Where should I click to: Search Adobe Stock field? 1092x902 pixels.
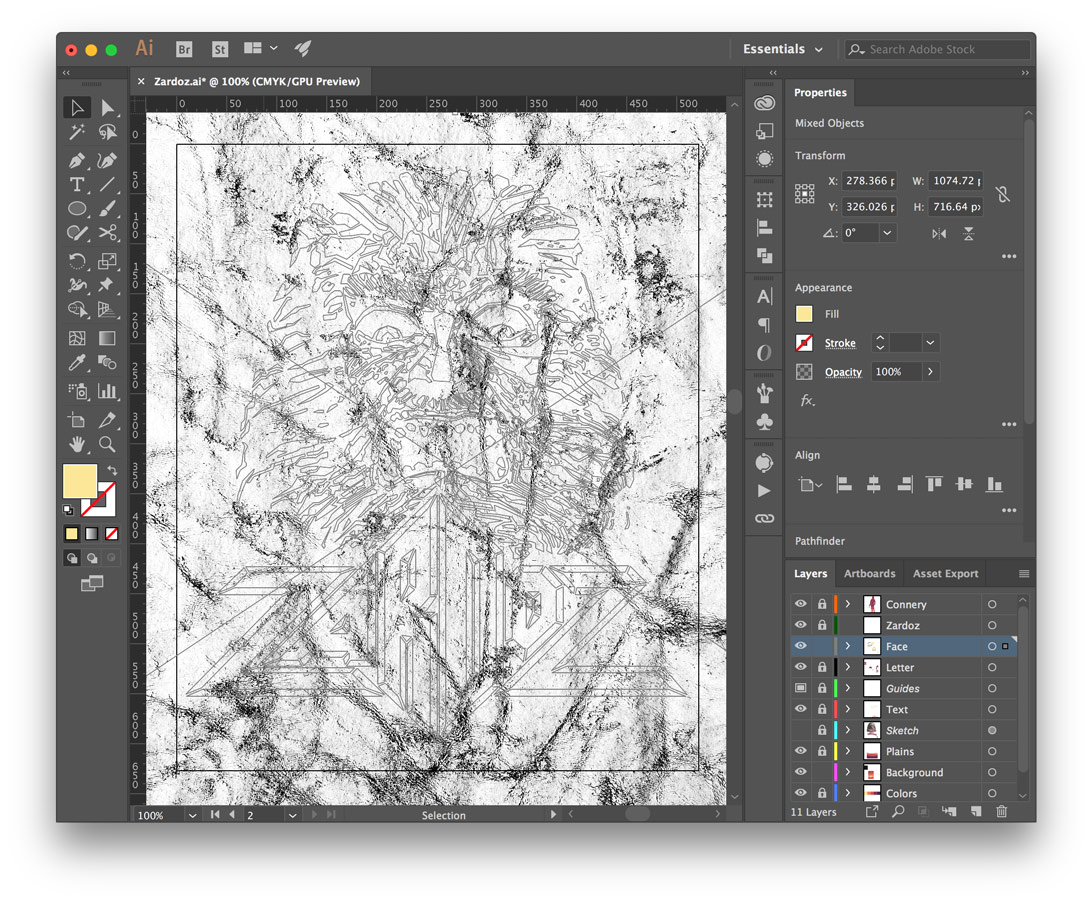(x=937, y=49)
